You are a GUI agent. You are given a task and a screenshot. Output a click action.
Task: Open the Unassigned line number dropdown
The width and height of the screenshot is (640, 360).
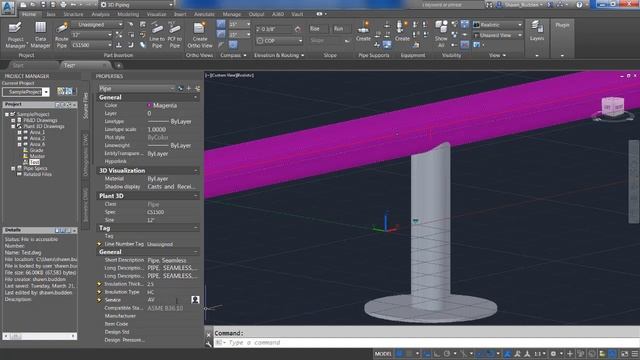[x=98, y=24]
